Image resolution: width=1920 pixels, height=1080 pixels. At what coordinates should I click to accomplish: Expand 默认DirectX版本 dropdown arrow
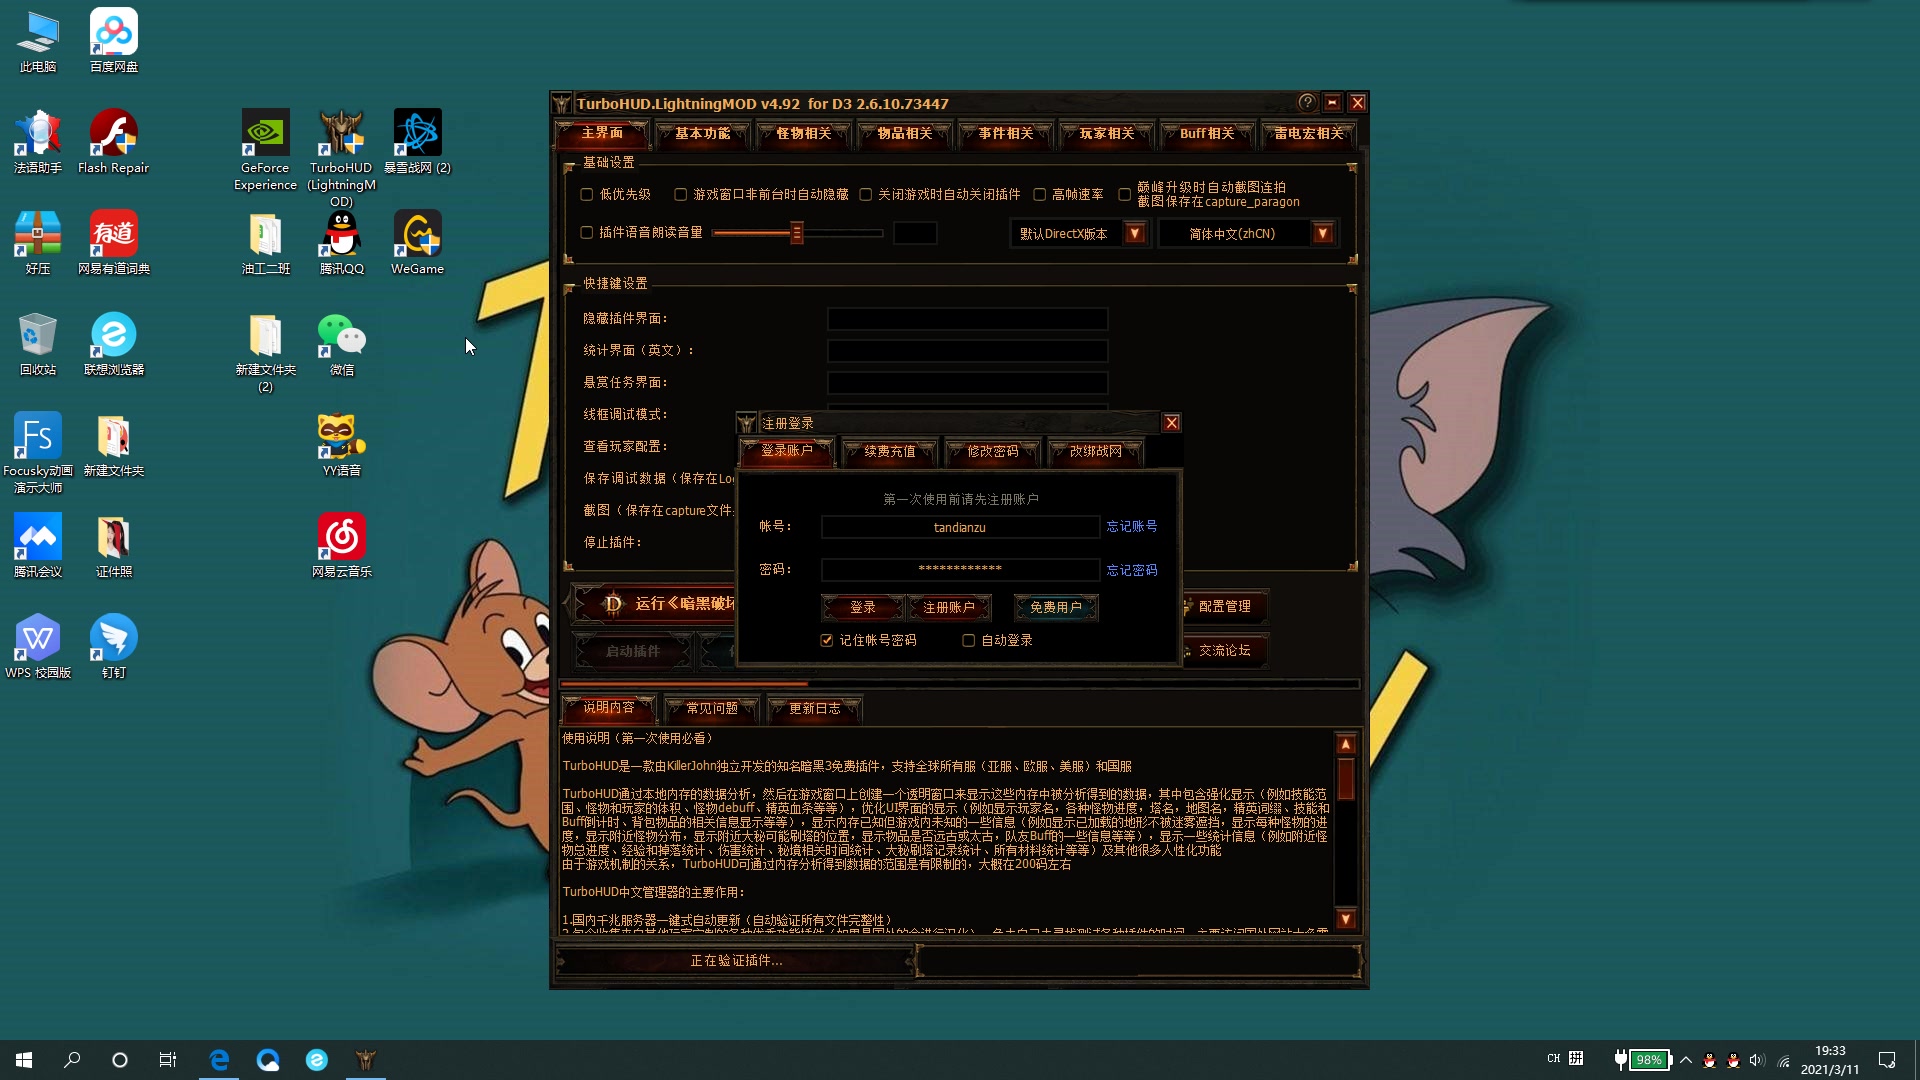click(x=1135, y=234)
